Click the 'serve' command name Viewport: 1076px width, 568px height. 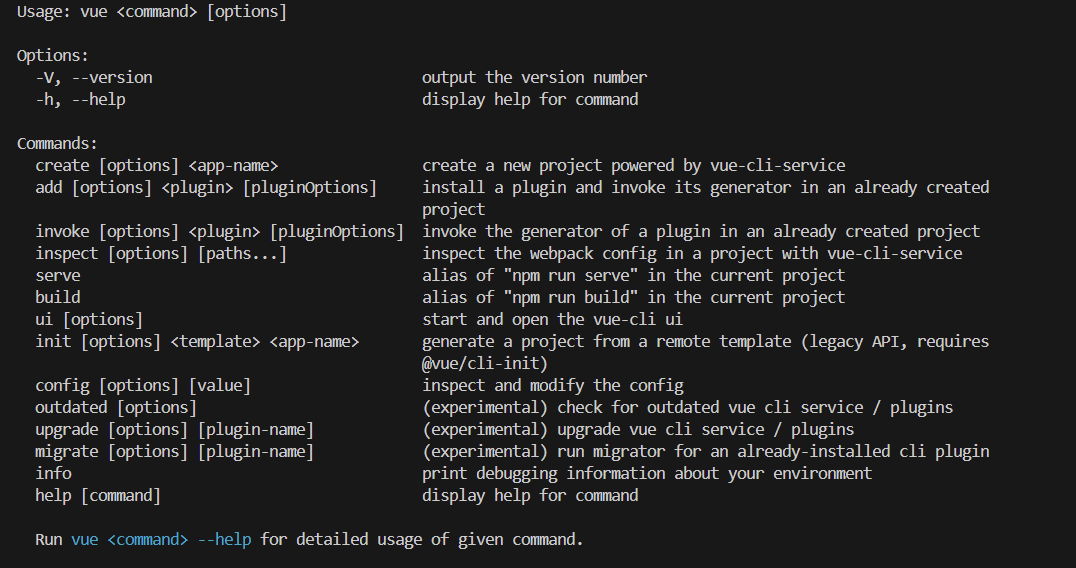coord(58,275)
